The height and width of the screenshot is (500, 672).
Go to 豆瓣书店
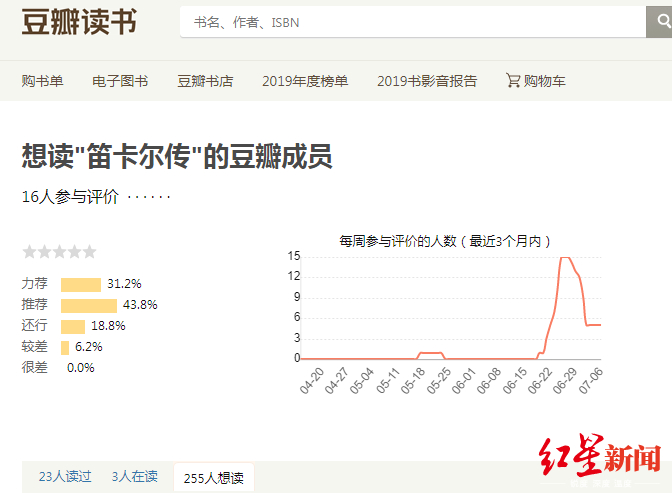coord(205,81)
